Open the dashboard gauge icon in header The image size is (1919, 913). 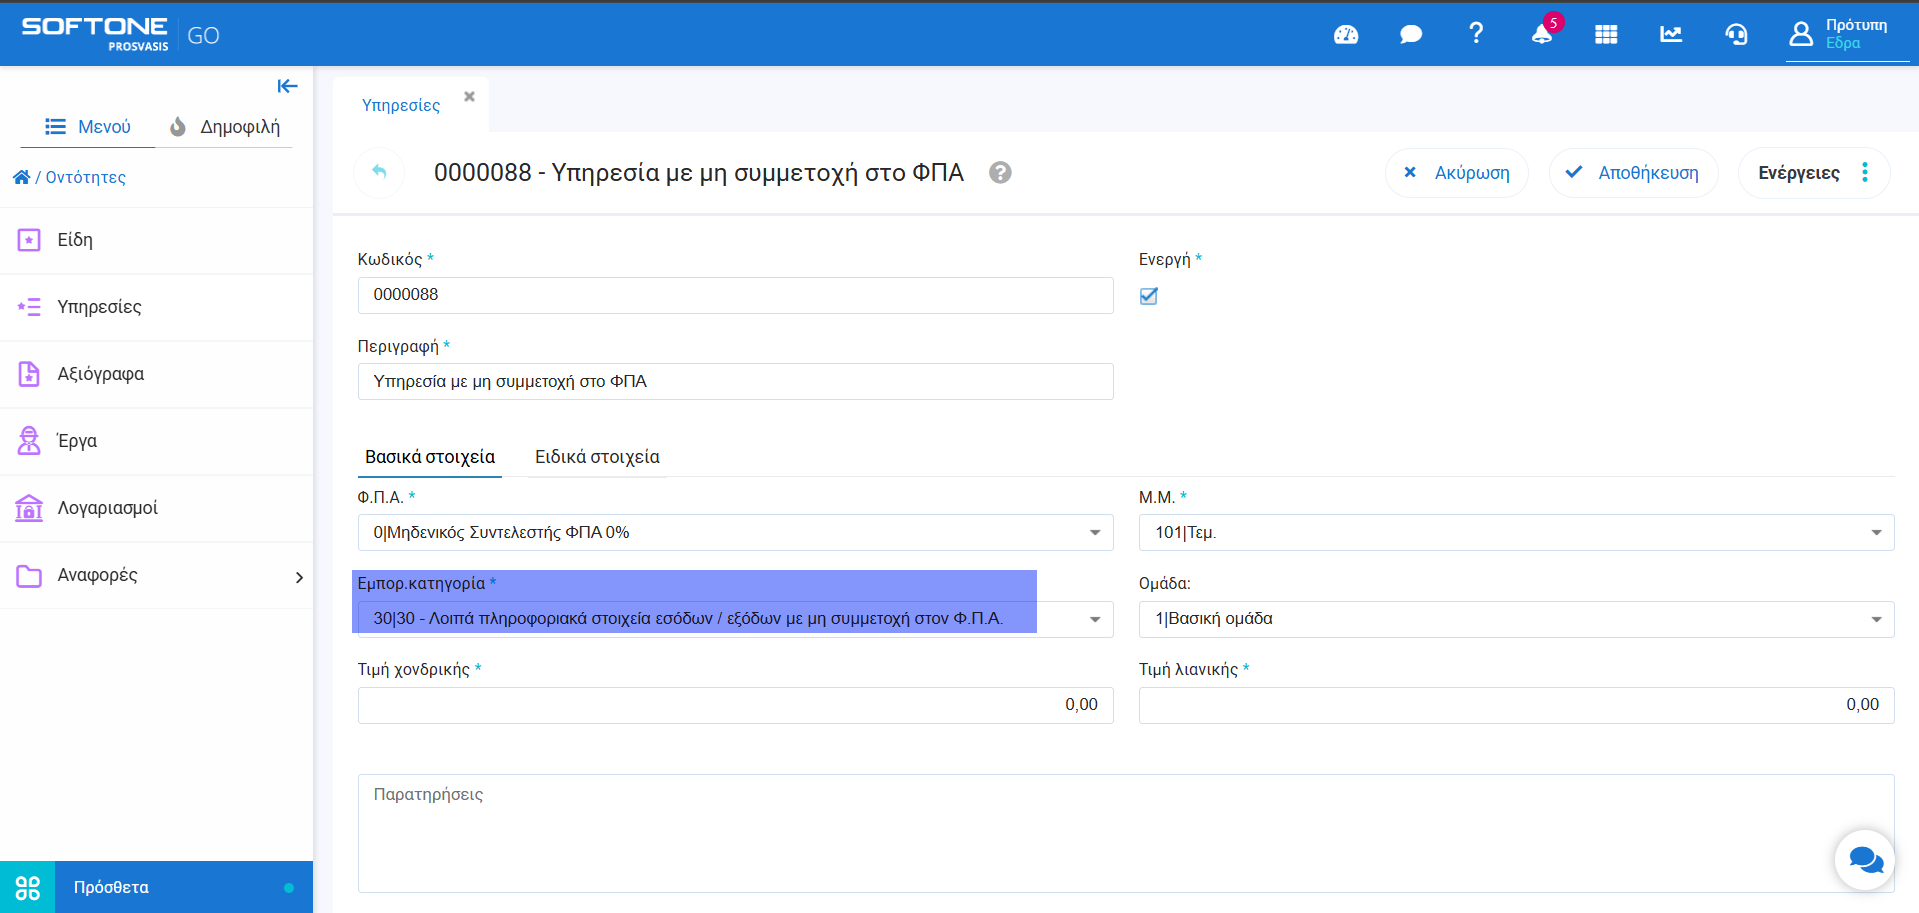[x=1346, y=35]
